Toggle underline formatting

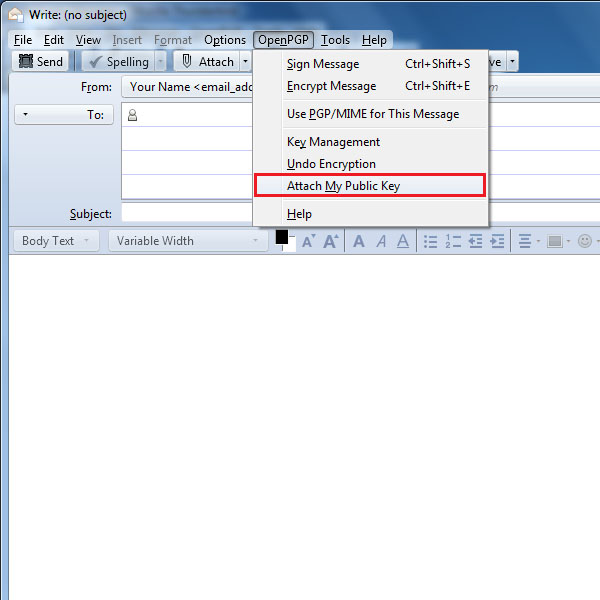click(x=403, y=241)
